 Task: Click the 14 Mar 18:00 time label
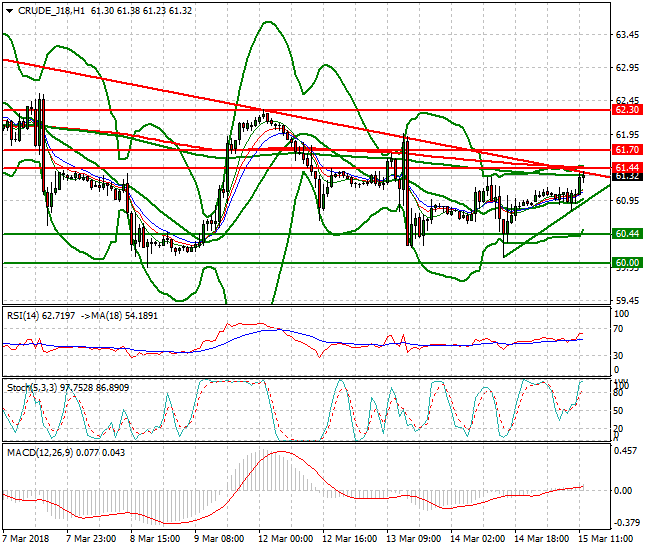[x=542, y=539]
